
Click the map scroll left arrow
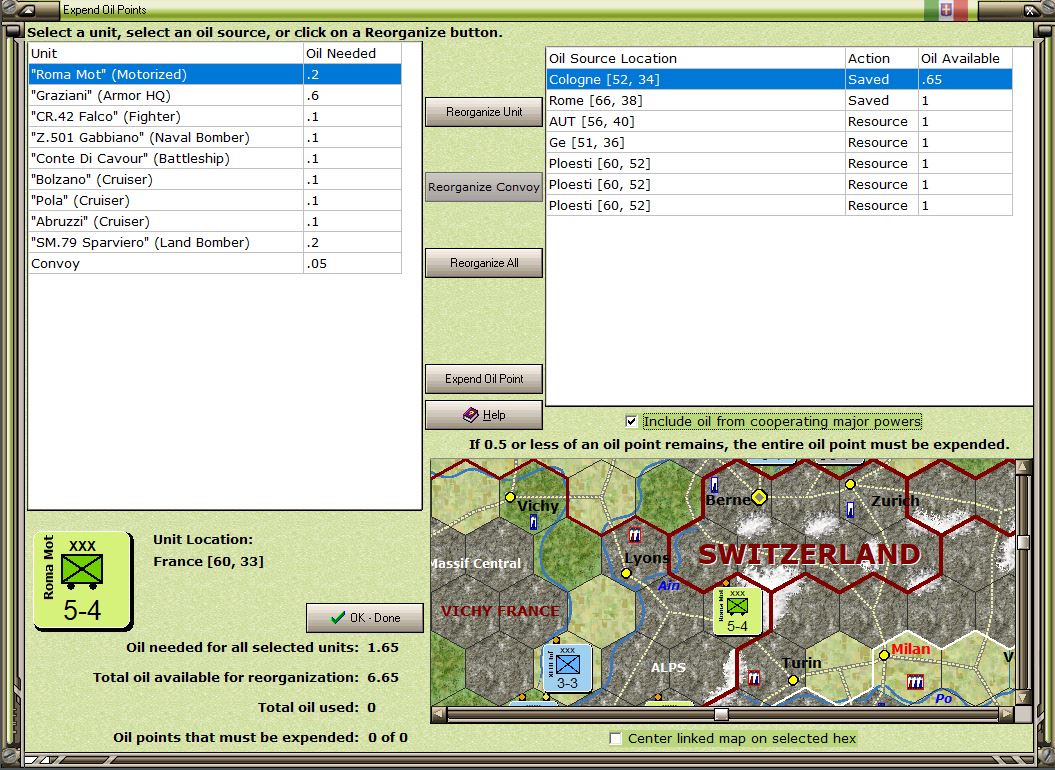tap(439, 713)
